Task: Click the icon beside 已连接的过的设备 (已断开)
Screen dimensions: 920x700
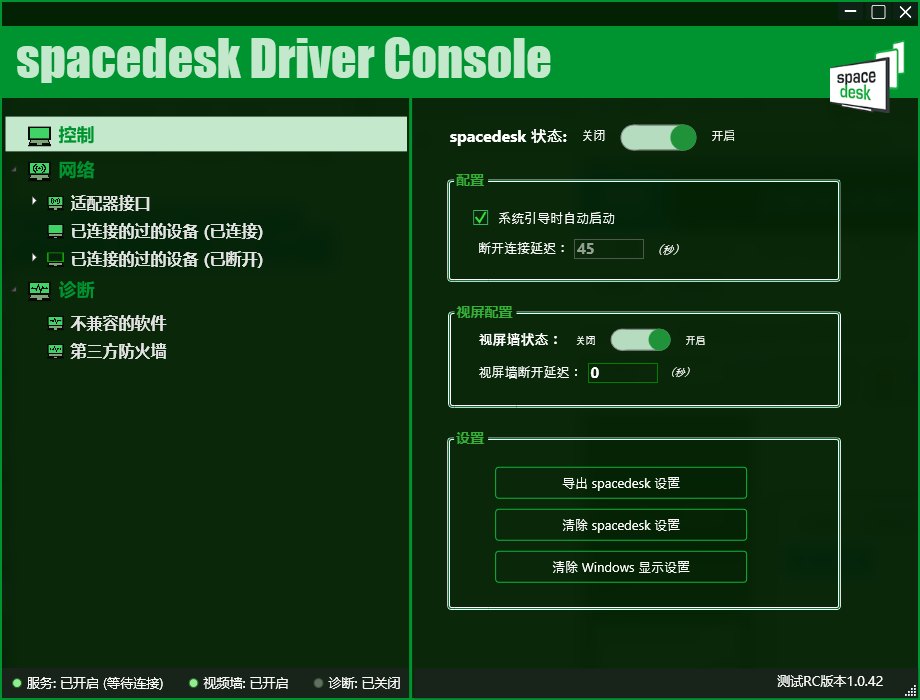Action: pyautogui.click(x=55, y=259)
